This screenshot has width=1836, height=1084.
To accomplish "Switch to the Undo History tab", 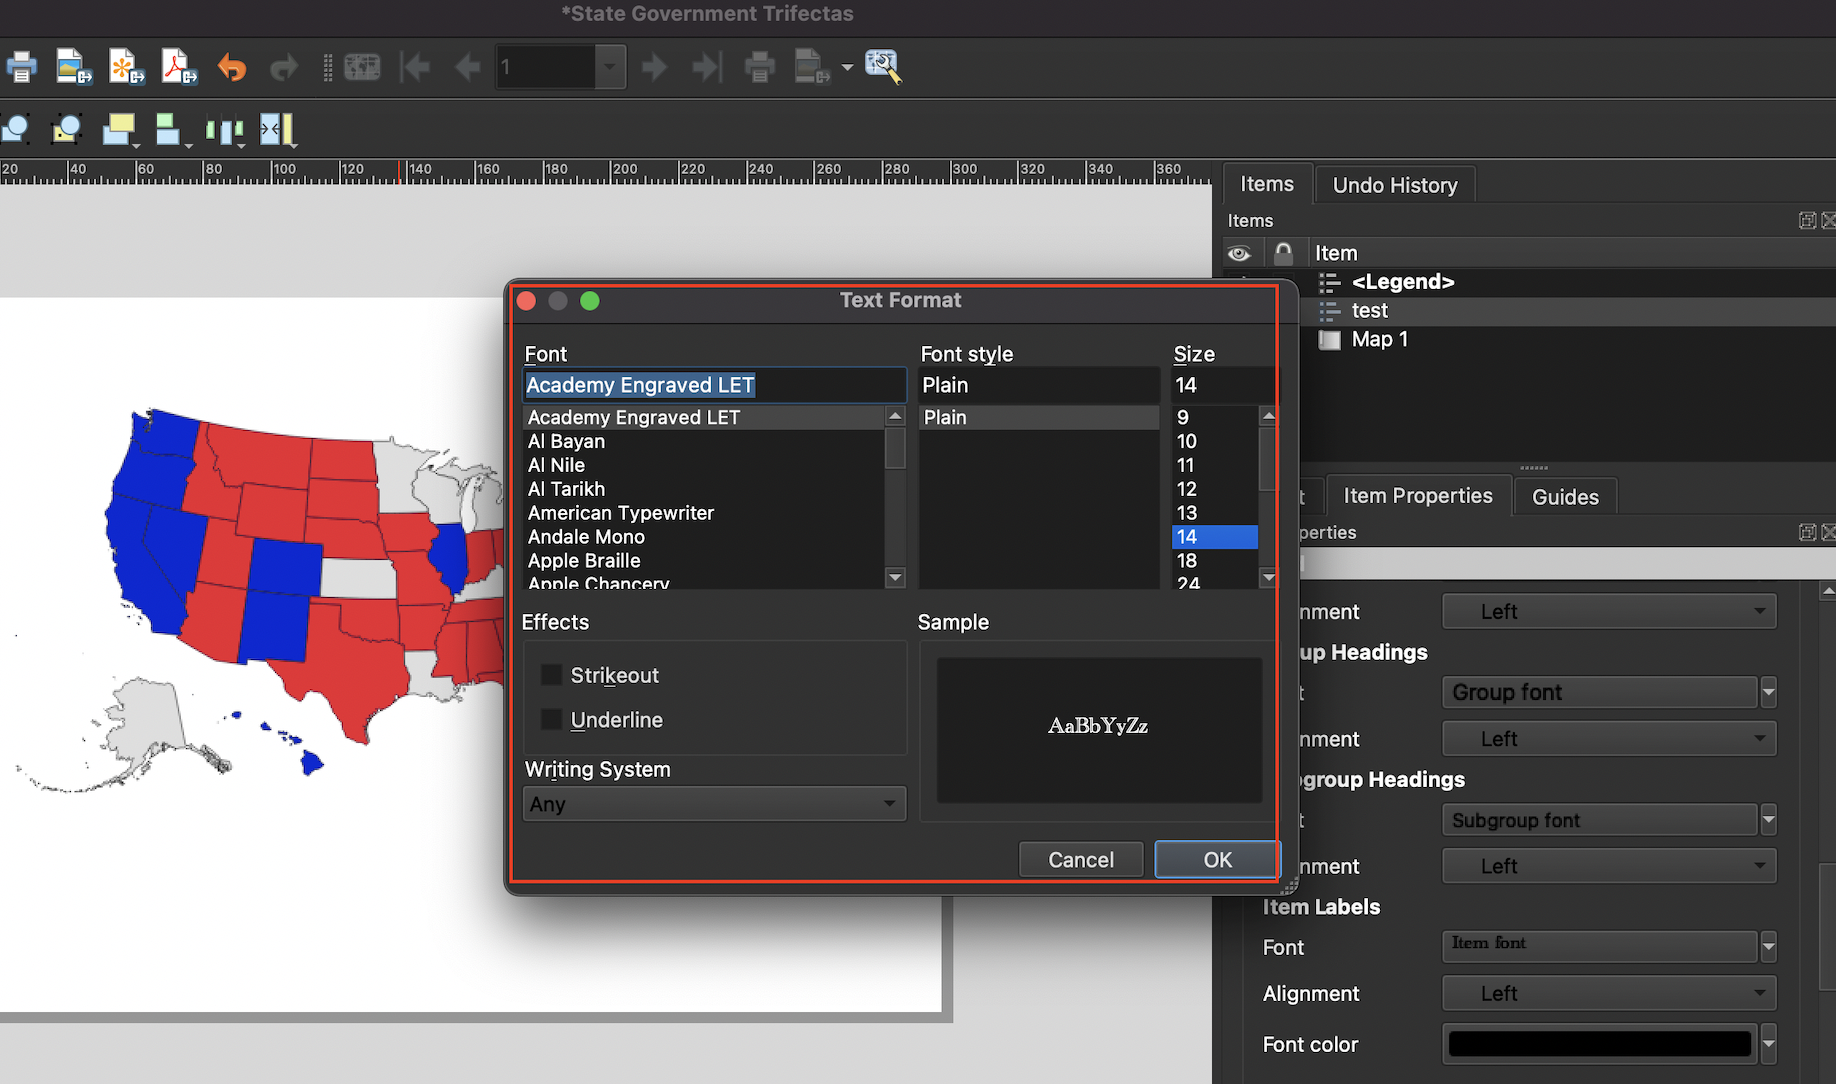I will 1394,184.
